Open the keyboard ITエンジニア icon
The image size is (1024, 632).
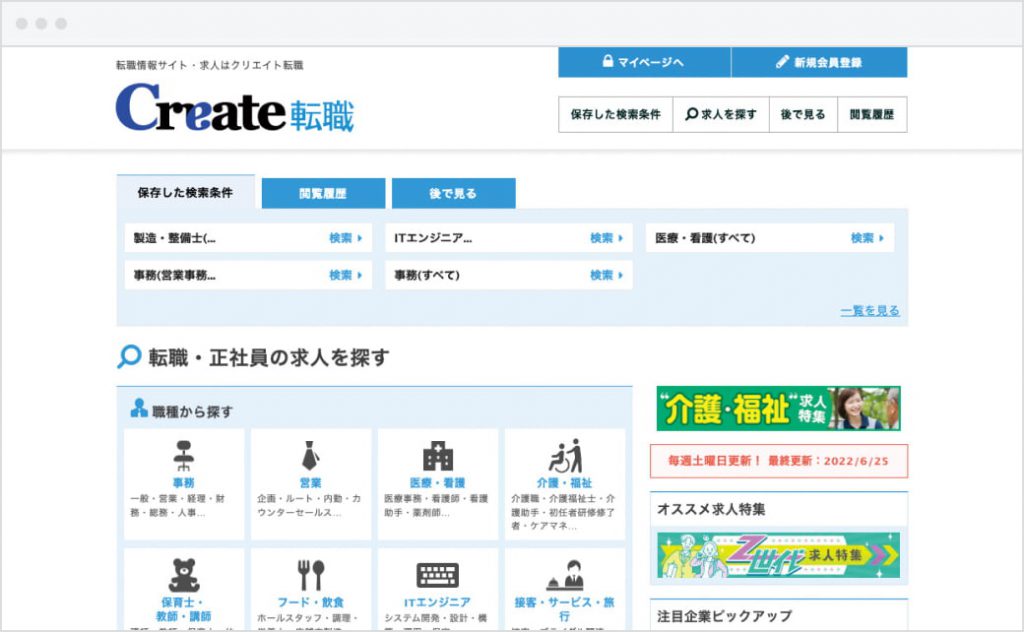(x=438, y=575)
